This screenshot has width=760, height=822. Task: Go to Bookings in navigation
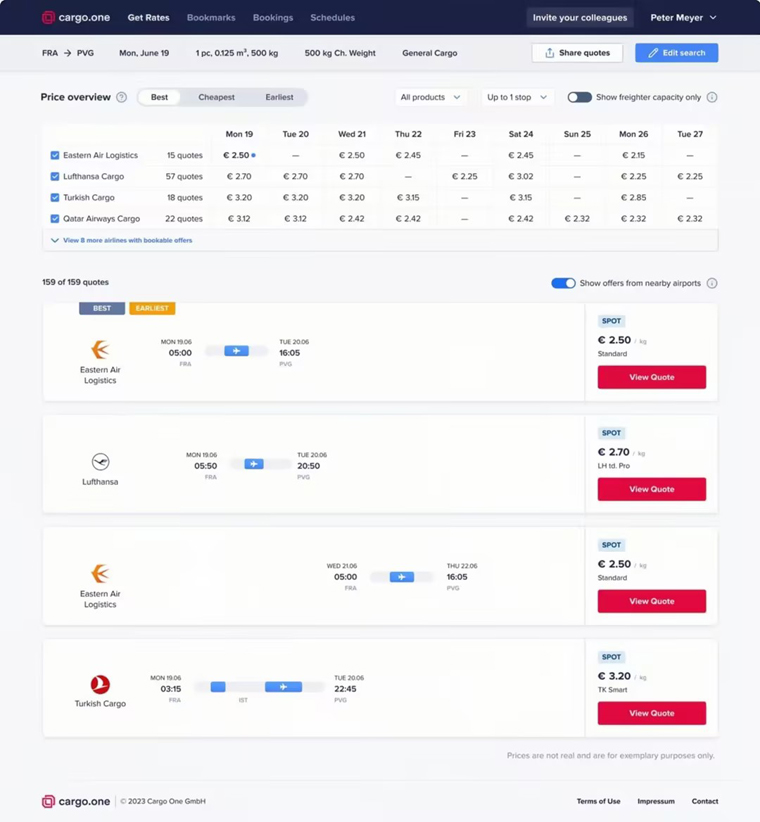[273, 17]
